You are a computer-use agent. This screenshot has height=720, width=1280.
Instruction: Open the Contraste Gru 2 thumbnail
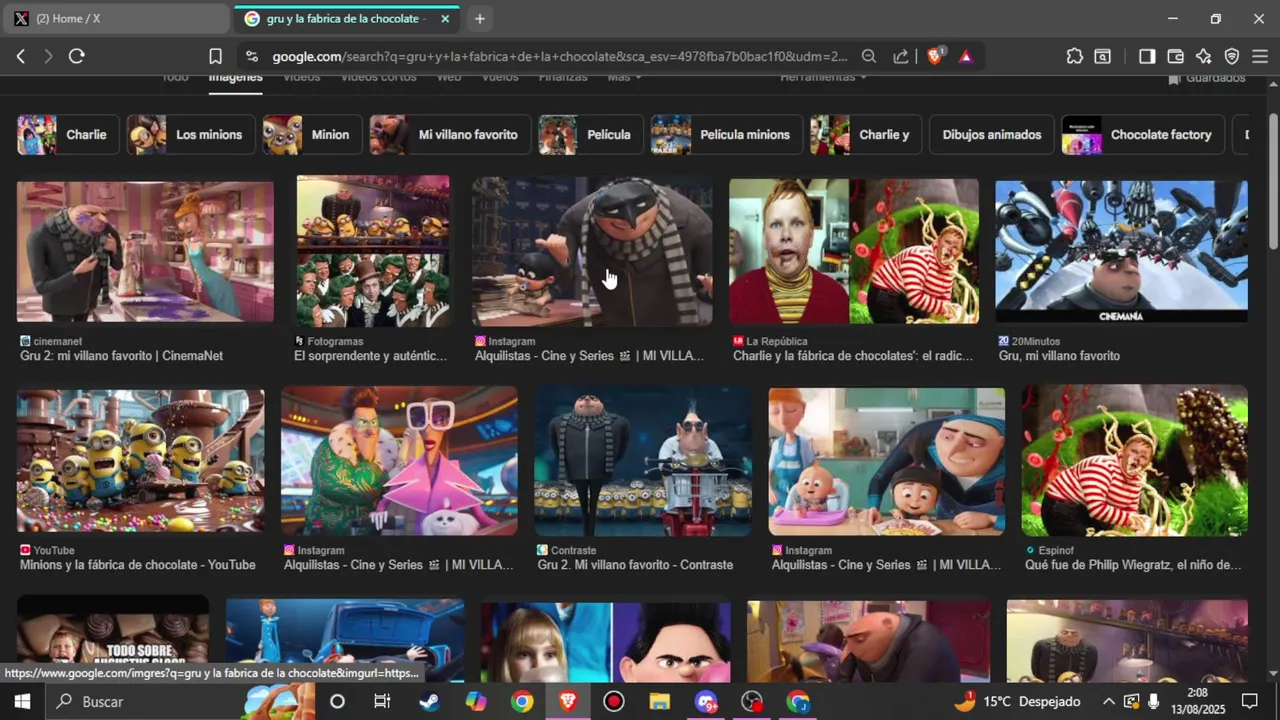point(643,461)
